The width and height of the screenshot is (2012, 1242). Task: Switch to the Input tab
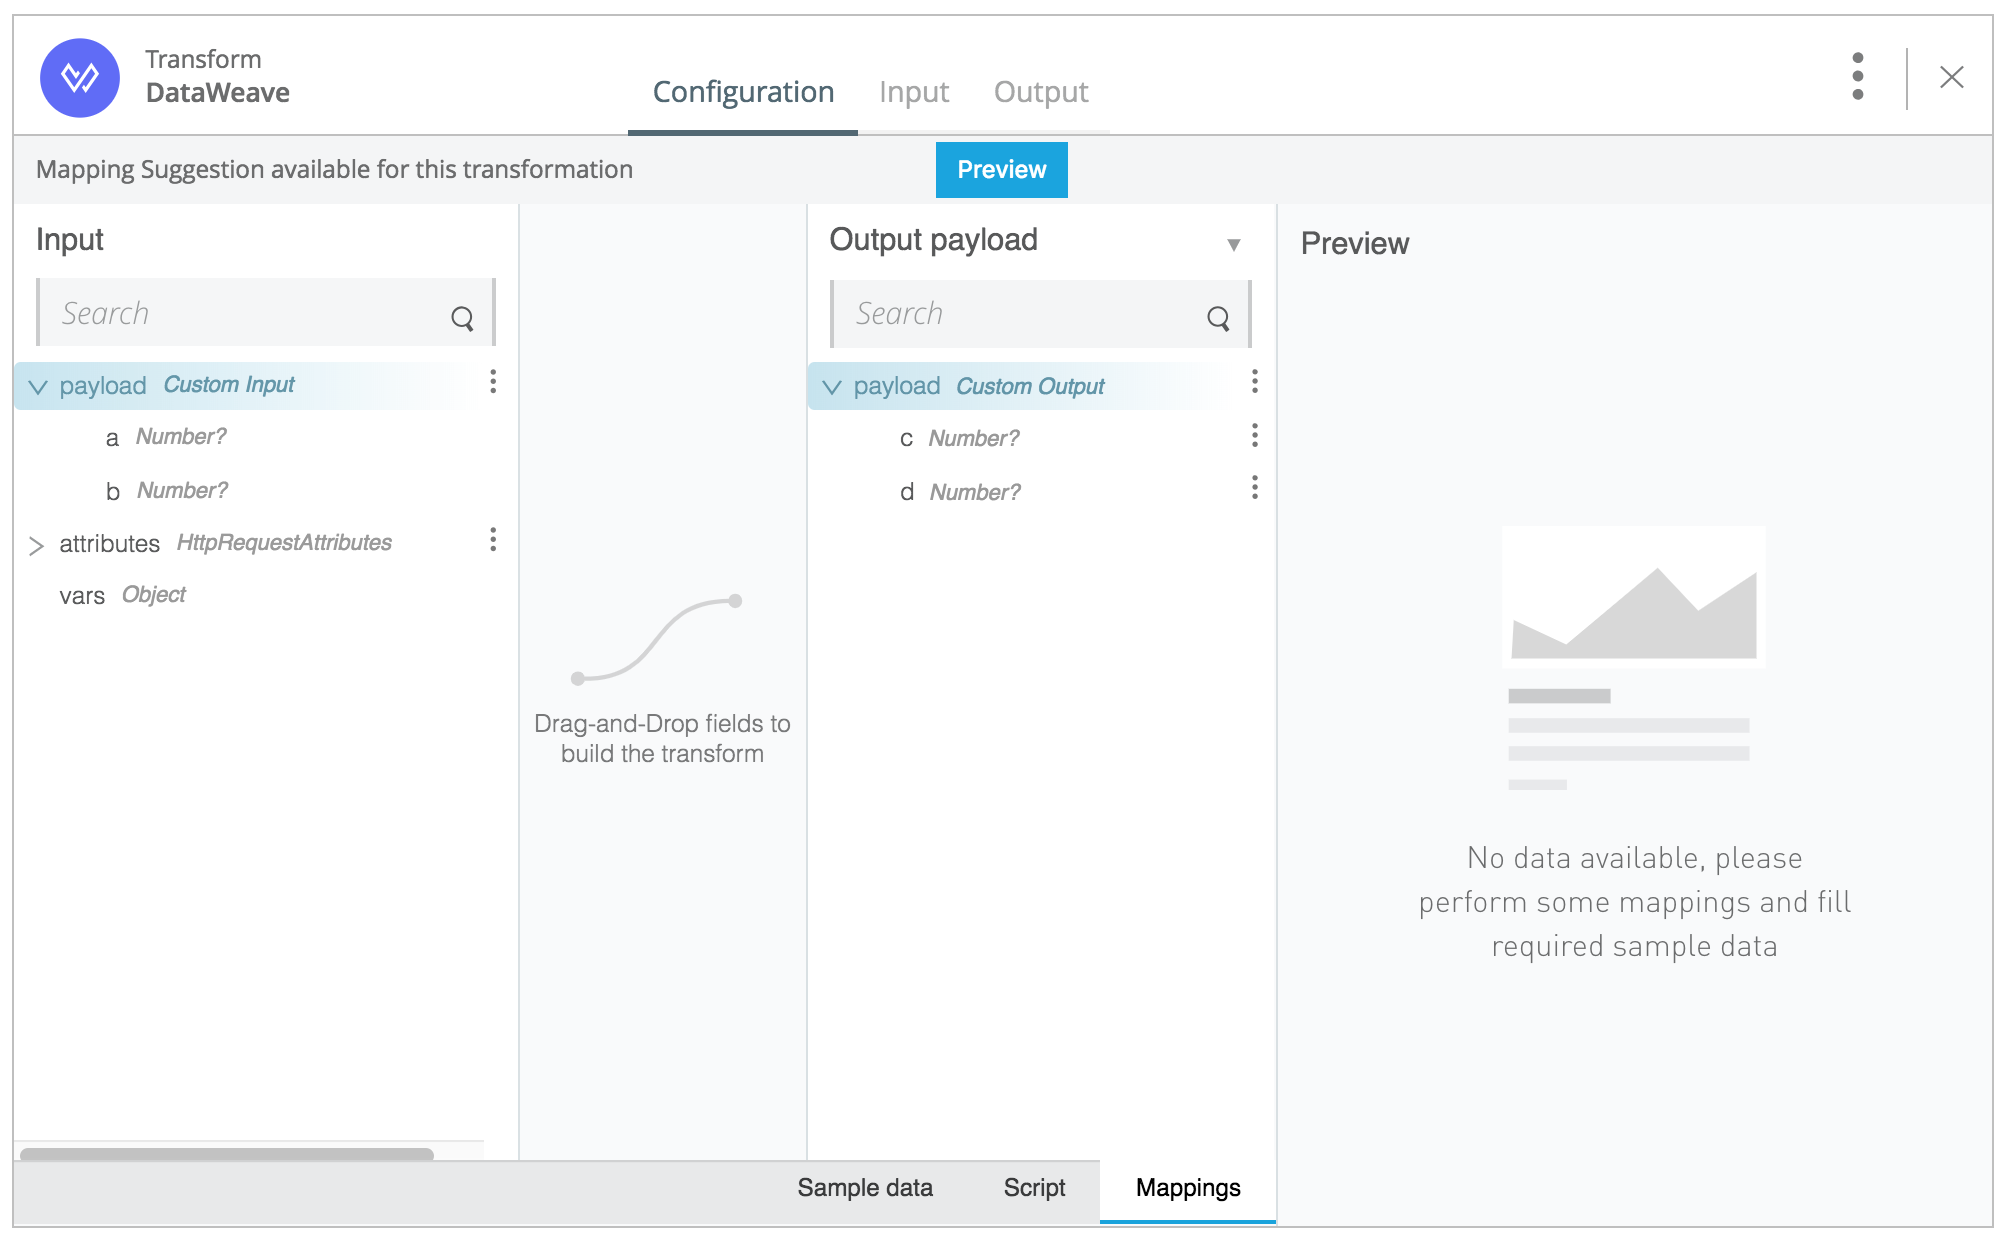coord(914,92)
